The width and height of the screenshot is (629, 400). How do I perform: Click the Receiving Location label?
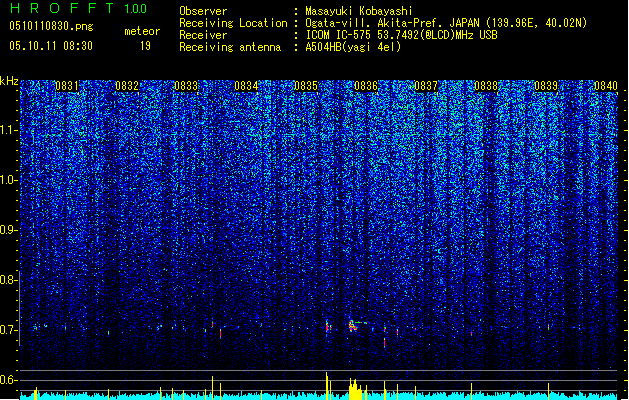(x=233, y=23)
